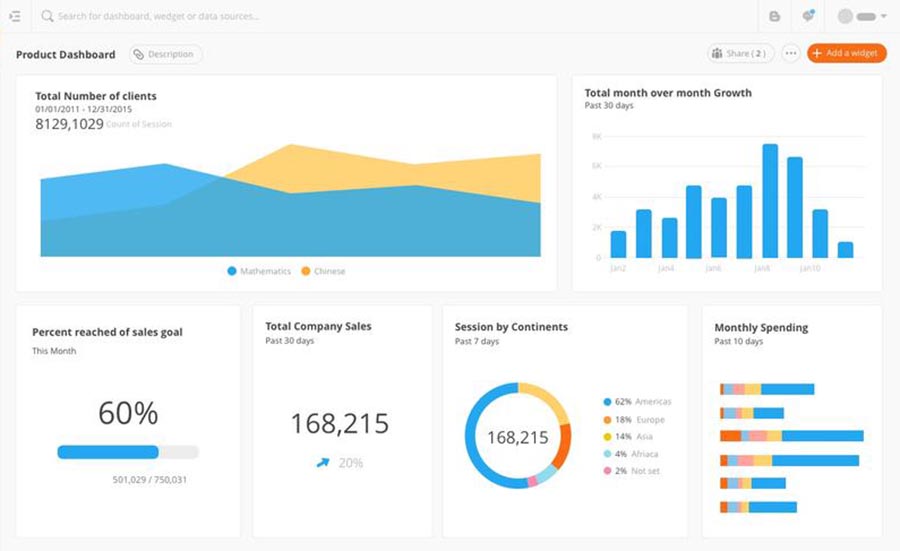Open the Description button
This screenshot has height=551, width=900.
point(166,54)
